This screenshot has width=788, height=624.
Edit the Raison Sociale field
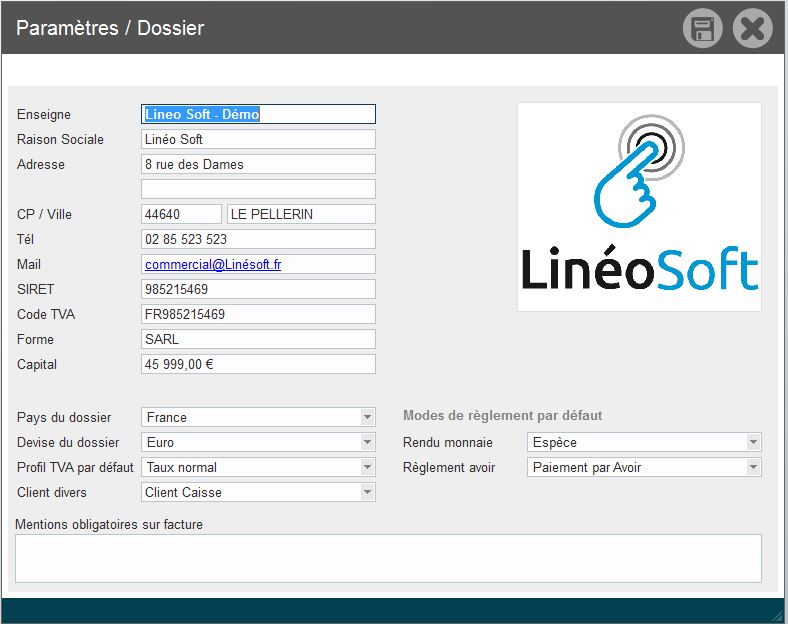258,139
